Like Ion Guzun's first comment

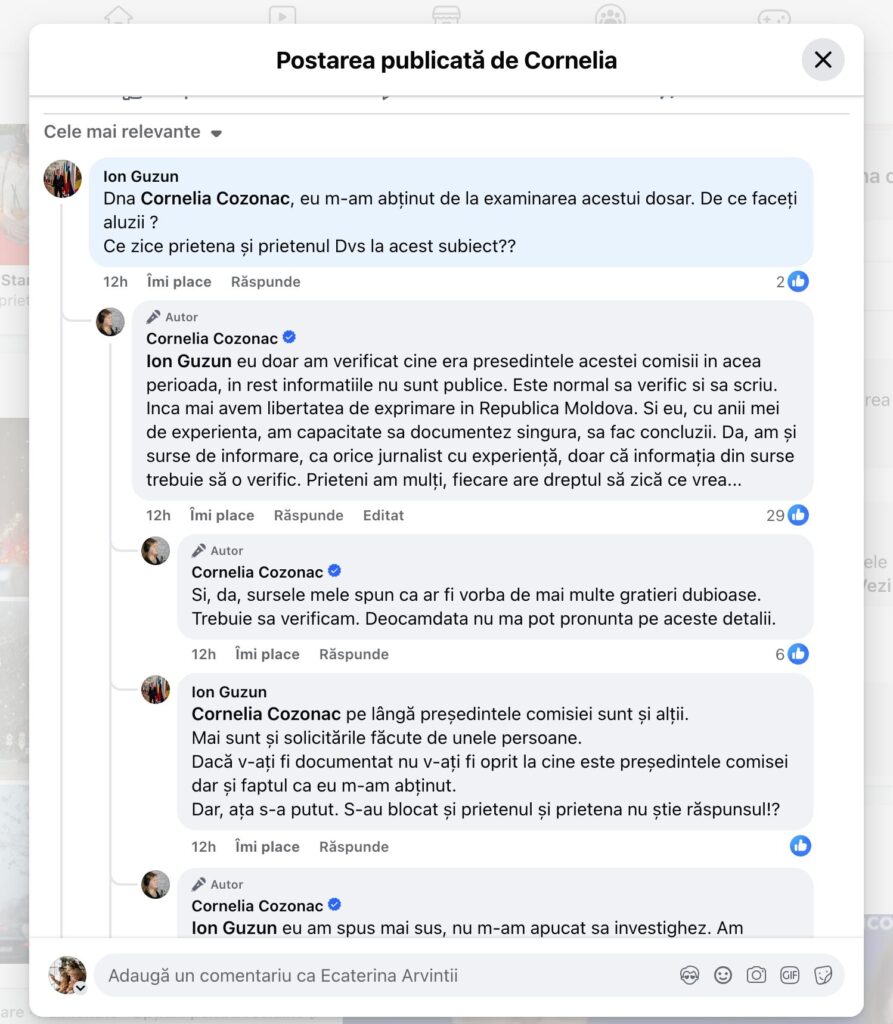pos(179,282)
